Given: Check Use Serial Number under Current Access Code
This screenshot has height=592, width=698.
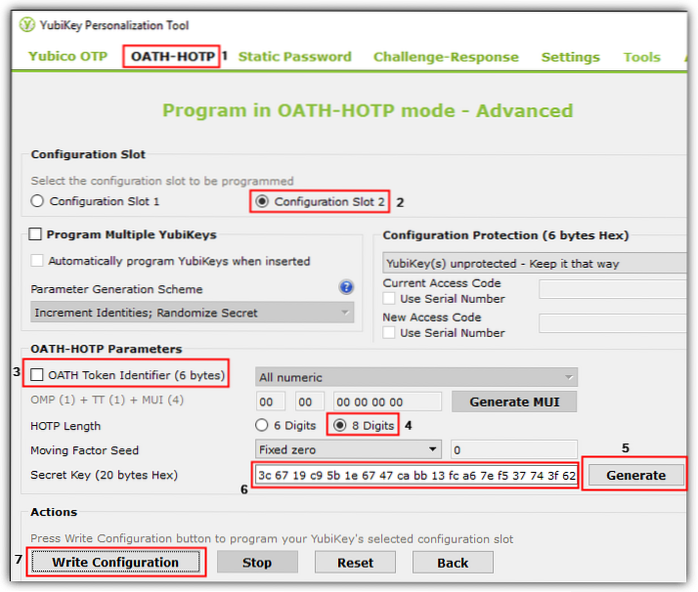Looking at the screenshot, I should click(390, 298).
